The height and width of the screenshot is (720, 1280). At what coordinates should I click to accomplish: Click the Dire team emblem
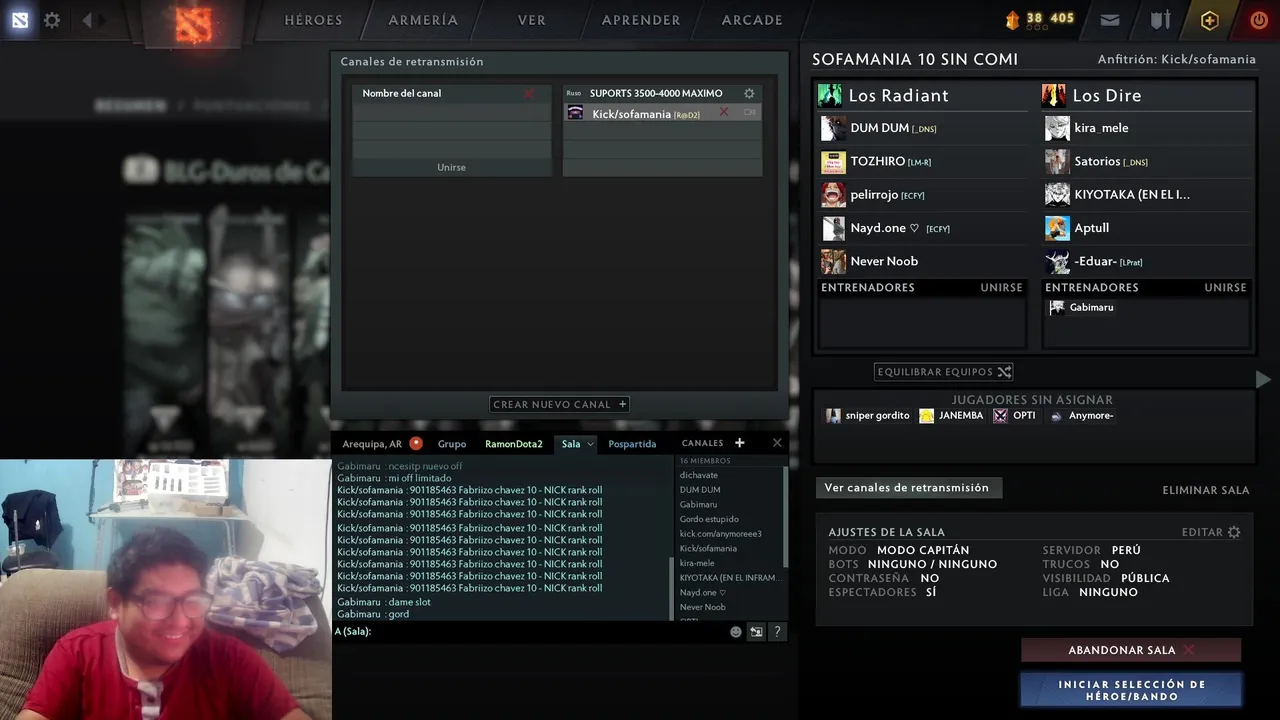tap(1054, 95)
